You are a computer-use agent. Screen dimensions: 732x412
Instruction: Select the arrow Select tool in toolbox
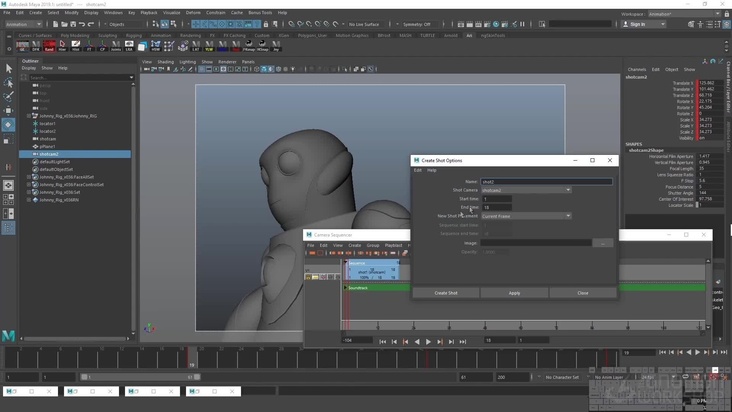click(8, 69)
